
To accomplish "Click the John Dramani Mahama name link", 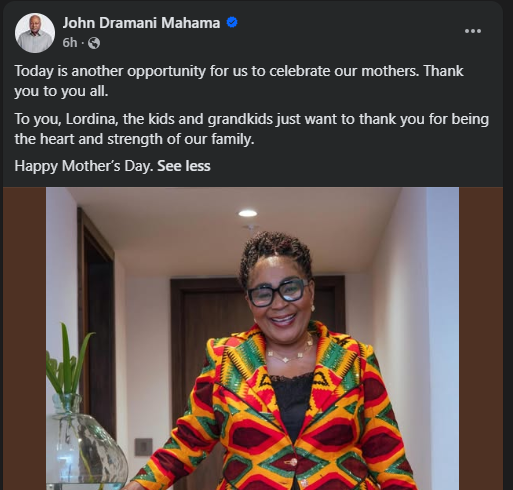I will (x=141, y=23).
